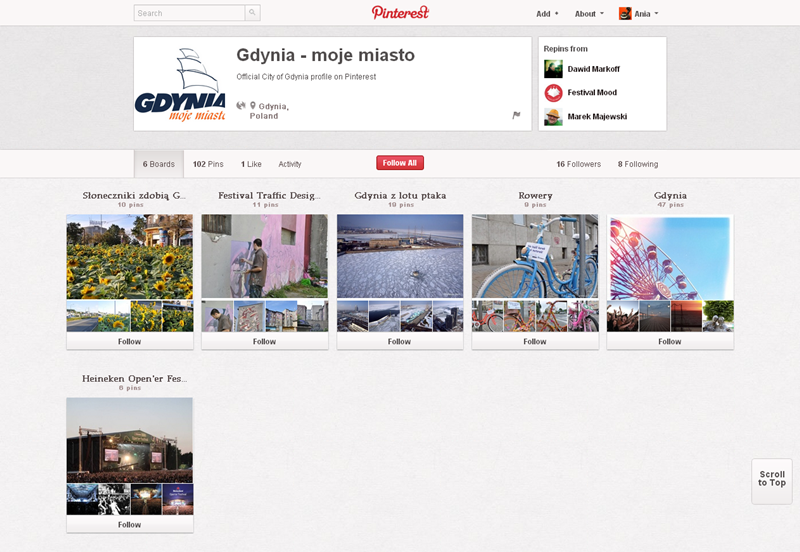
Task: Open Dawid Markoff's avatar
Action: click(x=553, y=69)
